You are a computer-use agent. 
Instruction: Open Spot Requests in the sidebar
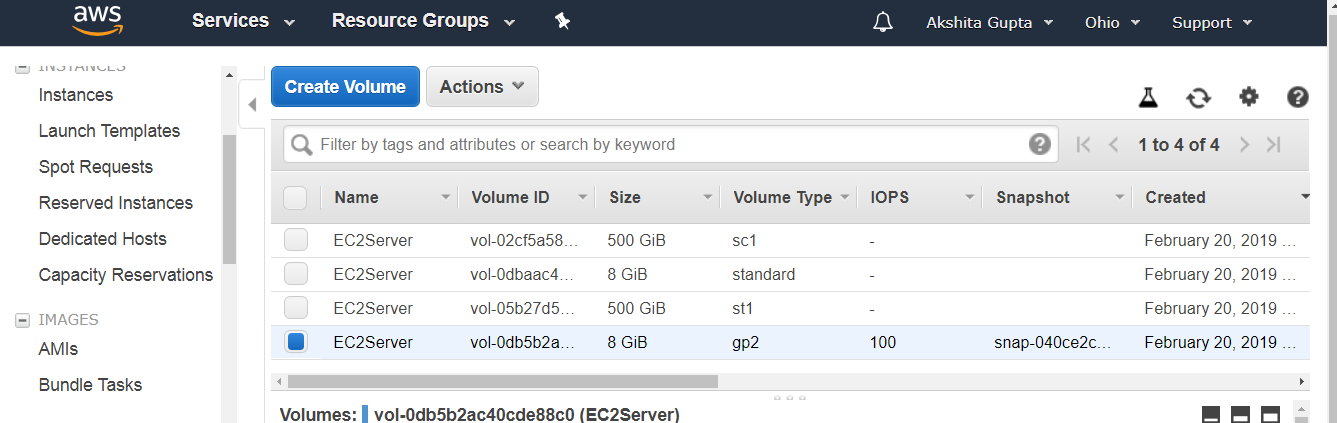click(x=96, y=167)
